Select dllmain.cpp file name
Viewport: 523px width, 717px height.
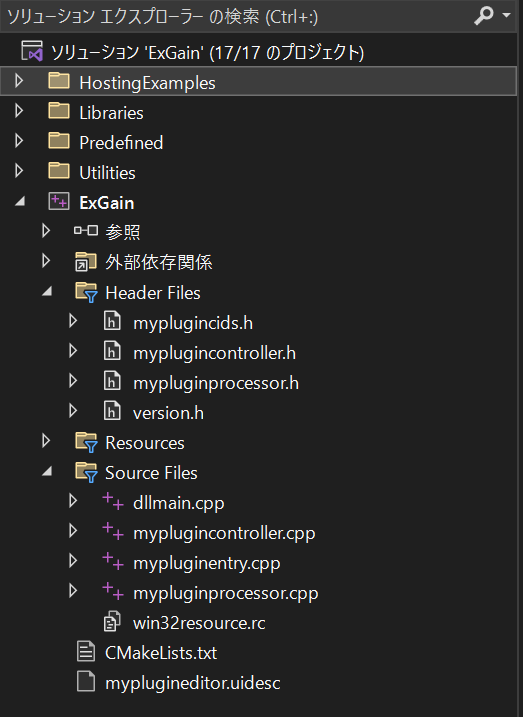[179, 503]
